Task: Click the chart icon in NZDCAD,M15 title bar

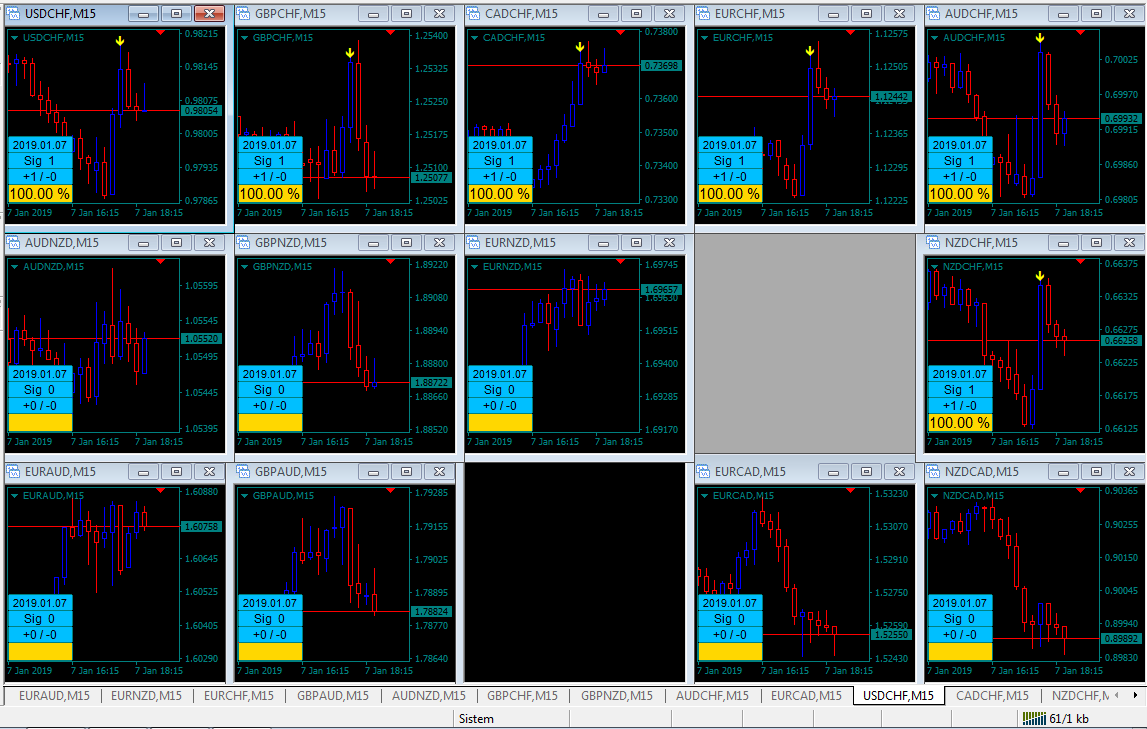Action: tap(933, 472)
